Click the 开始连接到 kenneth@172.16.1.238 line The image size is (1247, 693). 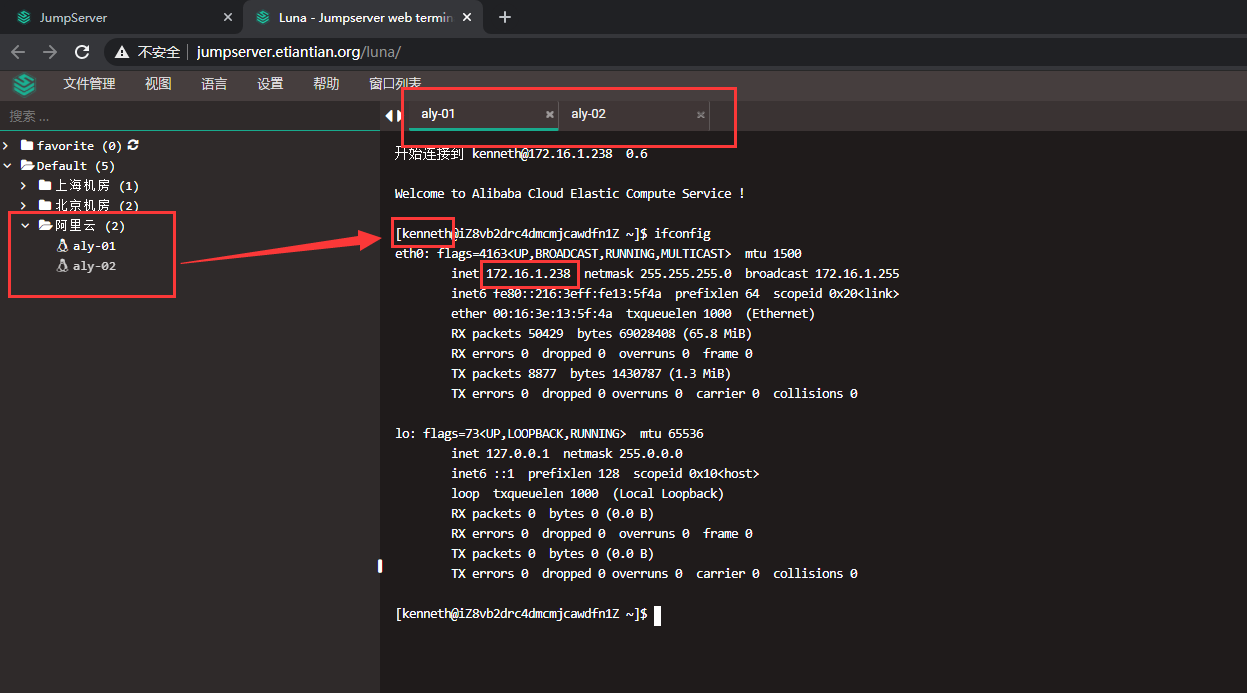521,154
